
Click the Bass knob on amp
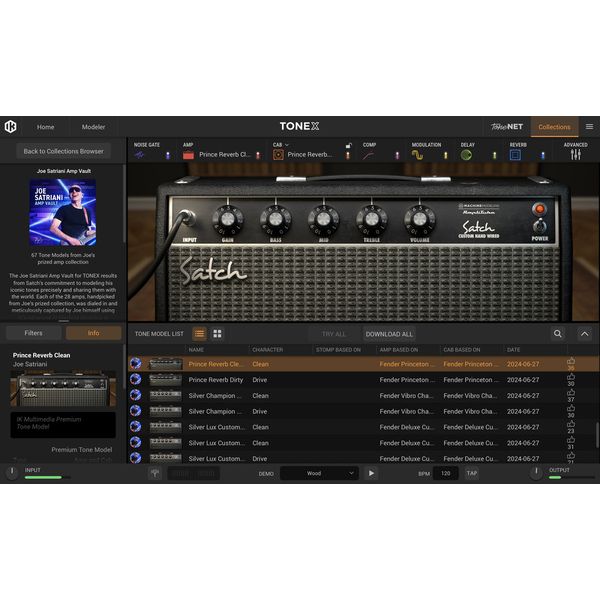[276, 220]
